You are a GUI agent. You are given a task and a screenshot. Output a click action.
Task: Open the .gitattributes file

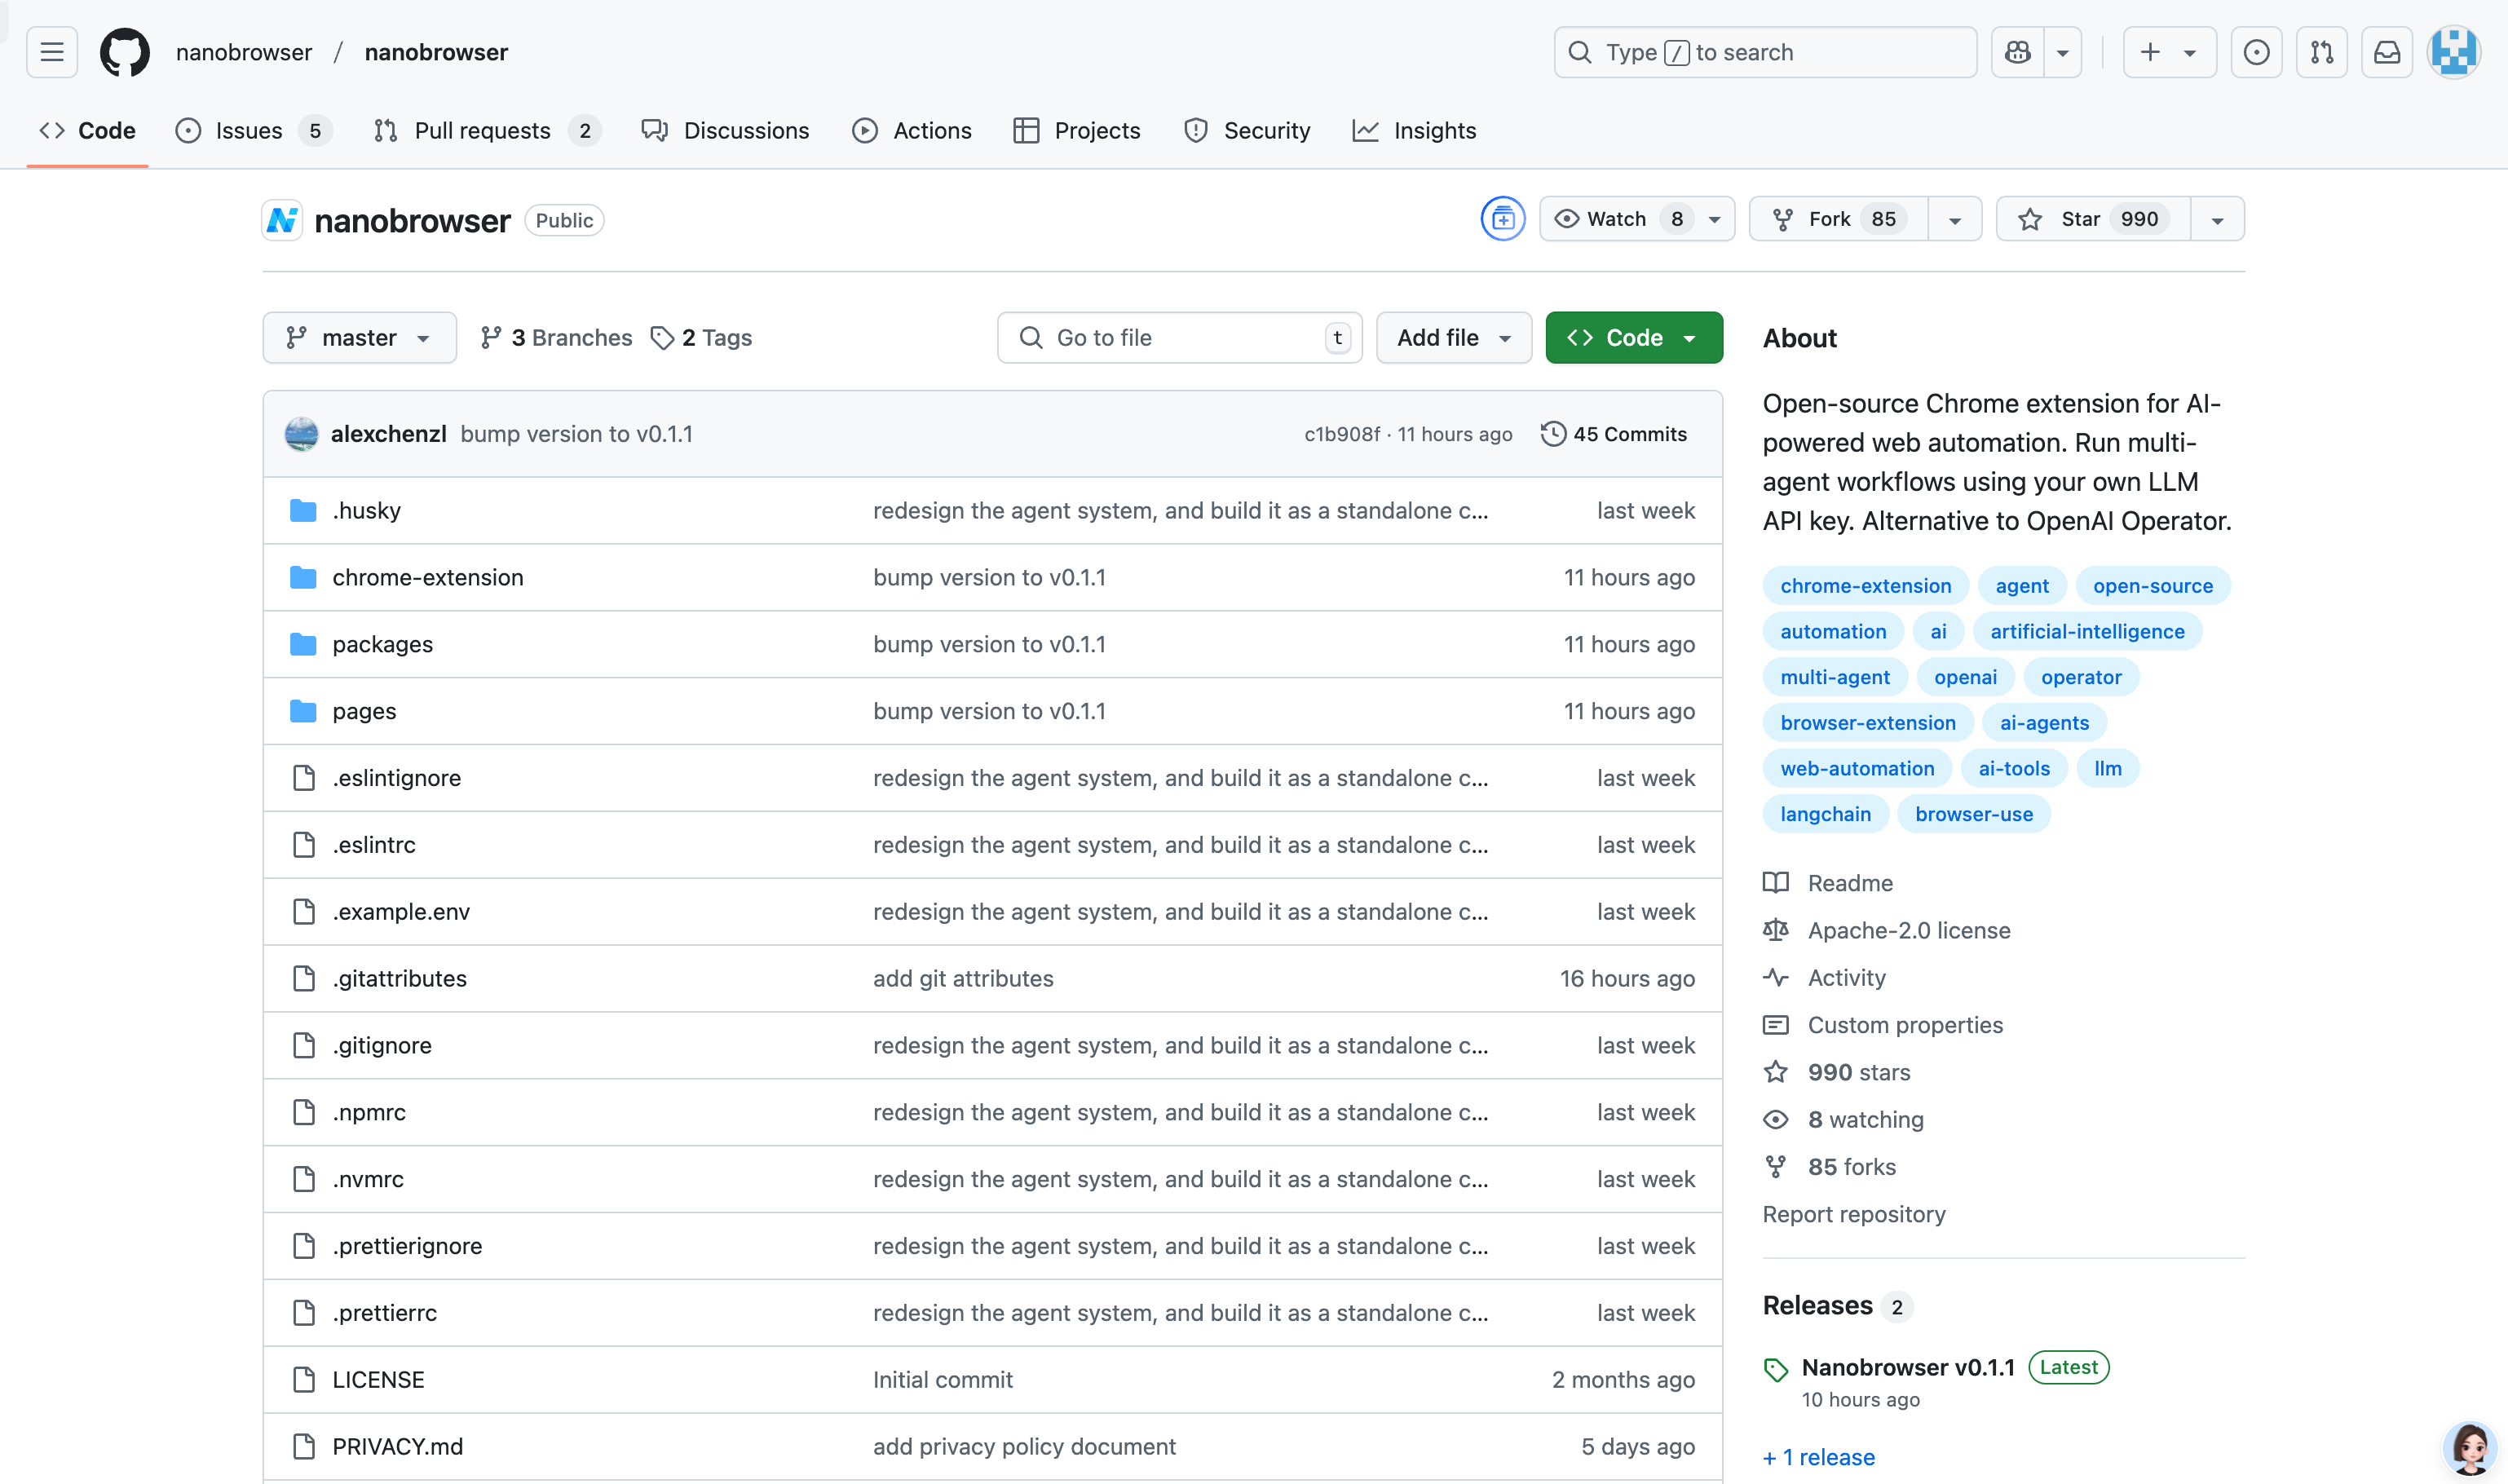pos(400,979)
